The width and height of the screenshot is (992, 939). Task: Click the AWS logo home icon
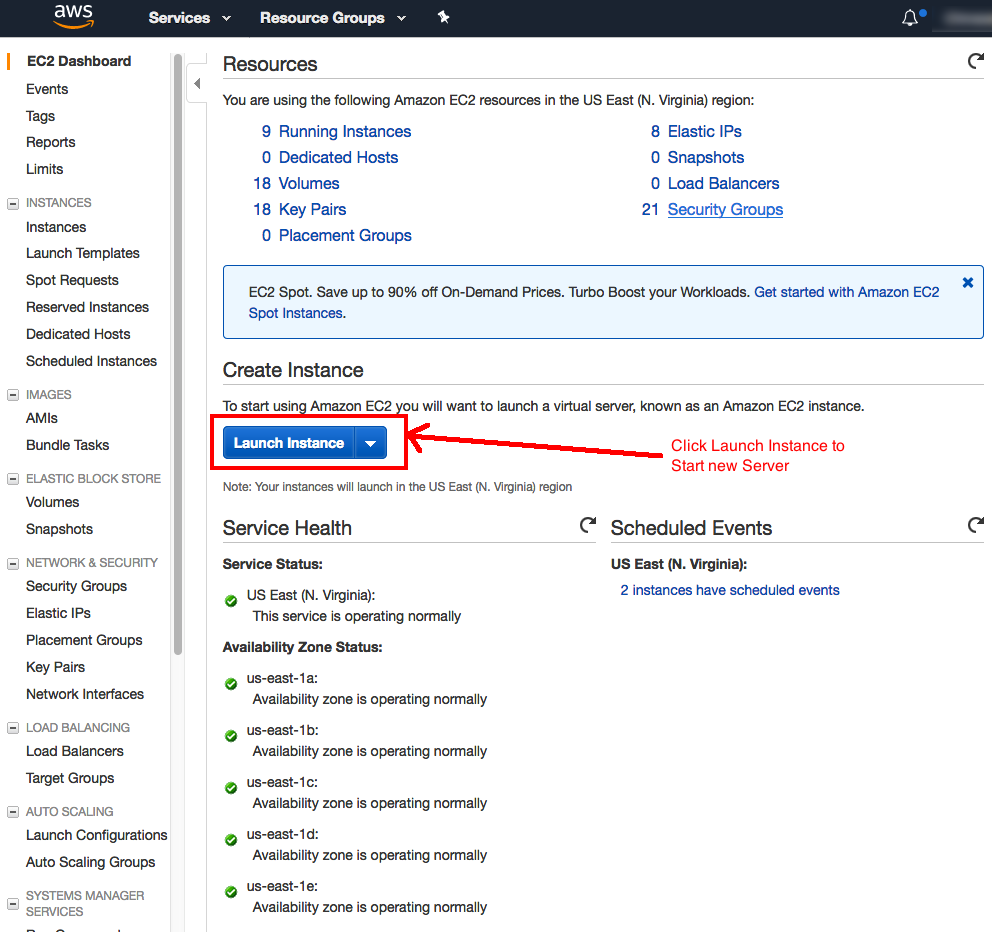click(73, 16)
